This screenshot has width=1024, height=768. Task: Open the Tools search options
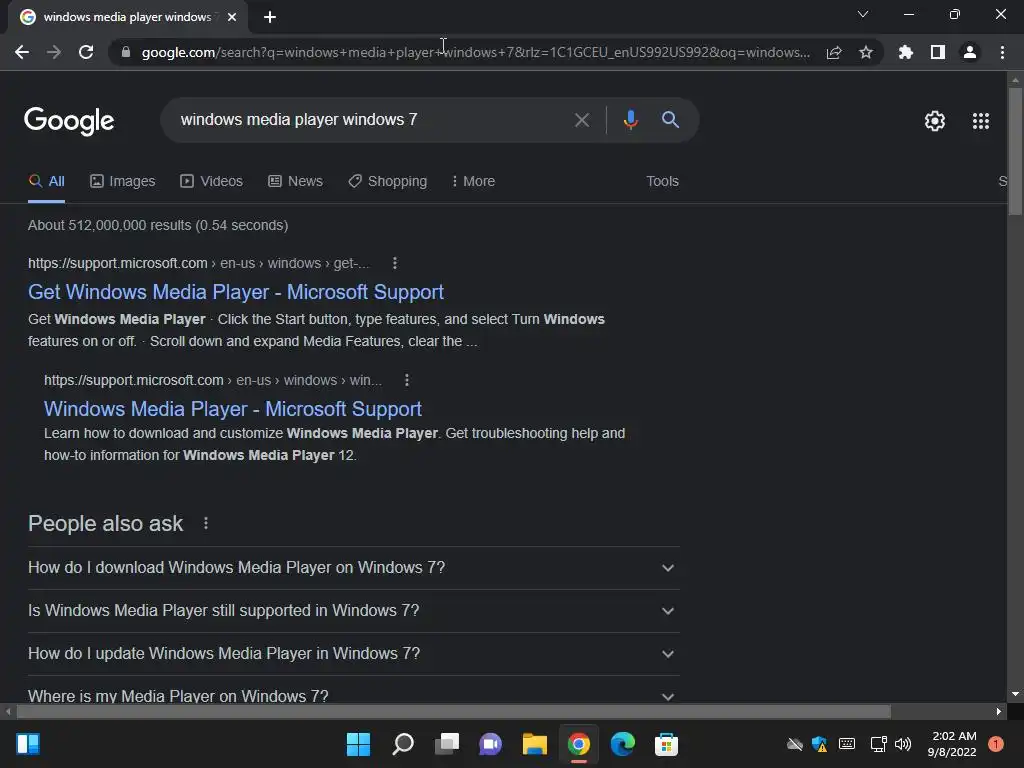pyautogui.click(x=662, y=181)
